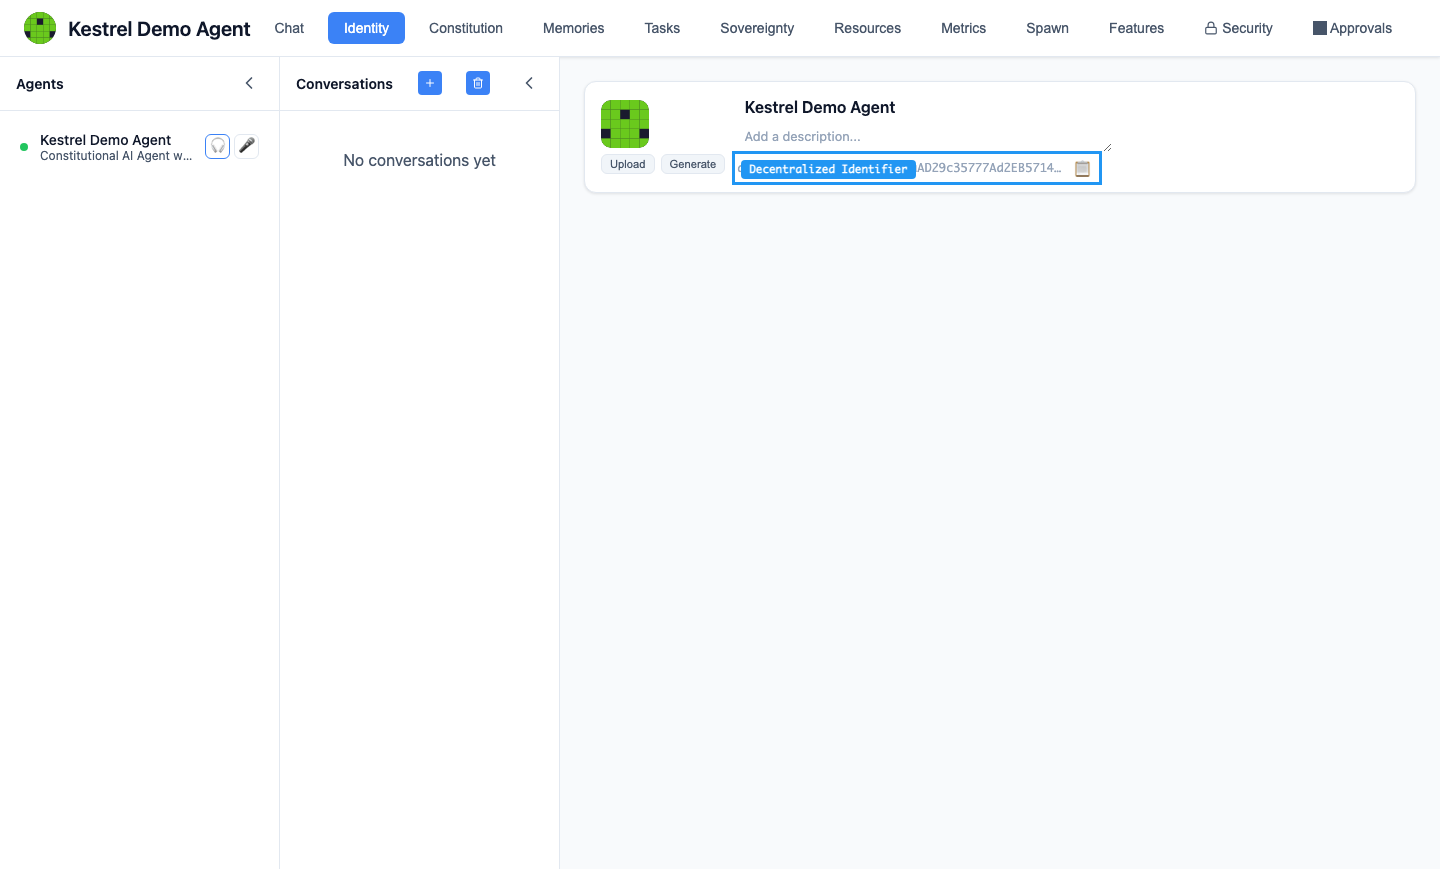
Task: Click the Kestrel logo in the header
Action: pyautogui.click(x=40, y=28)
